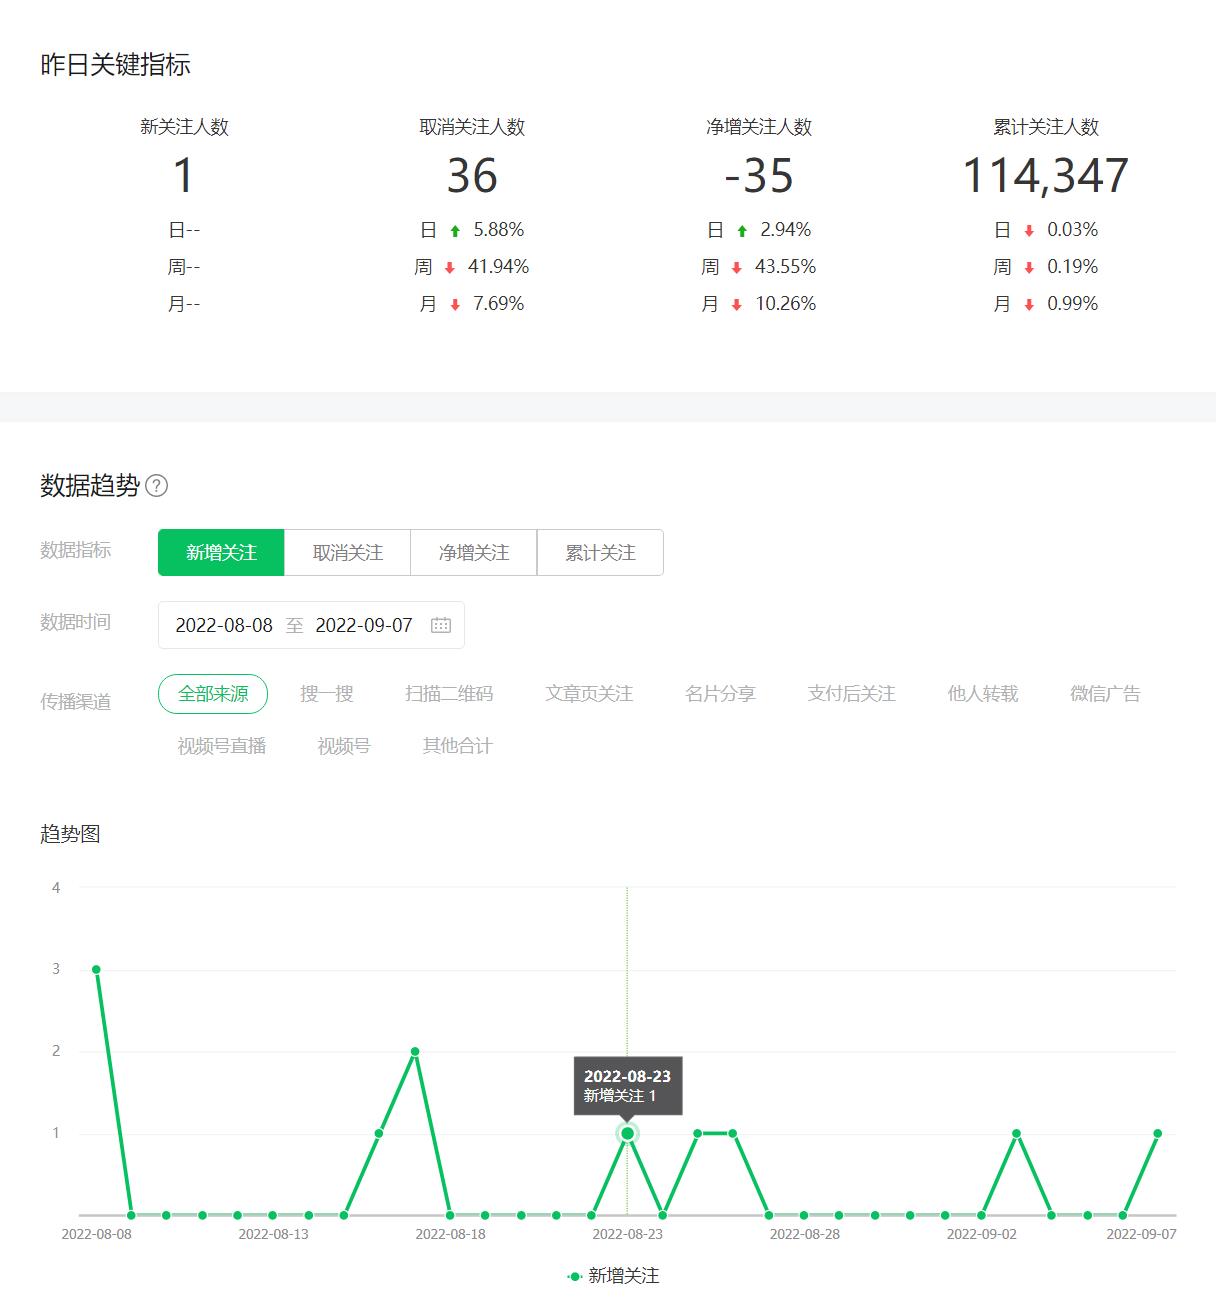This screenshot has height=1314, width=1216.
Task: Click the 昨日关键指标 heading
Action: [115, 65]
